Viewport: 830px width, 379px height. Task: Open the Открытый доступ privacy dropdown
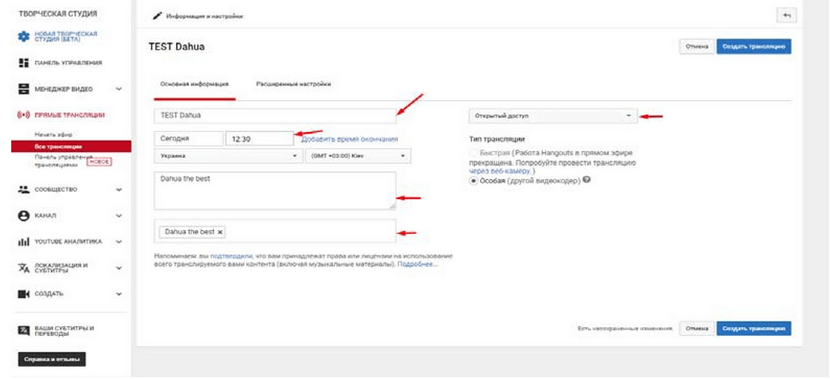pos(553,115)
